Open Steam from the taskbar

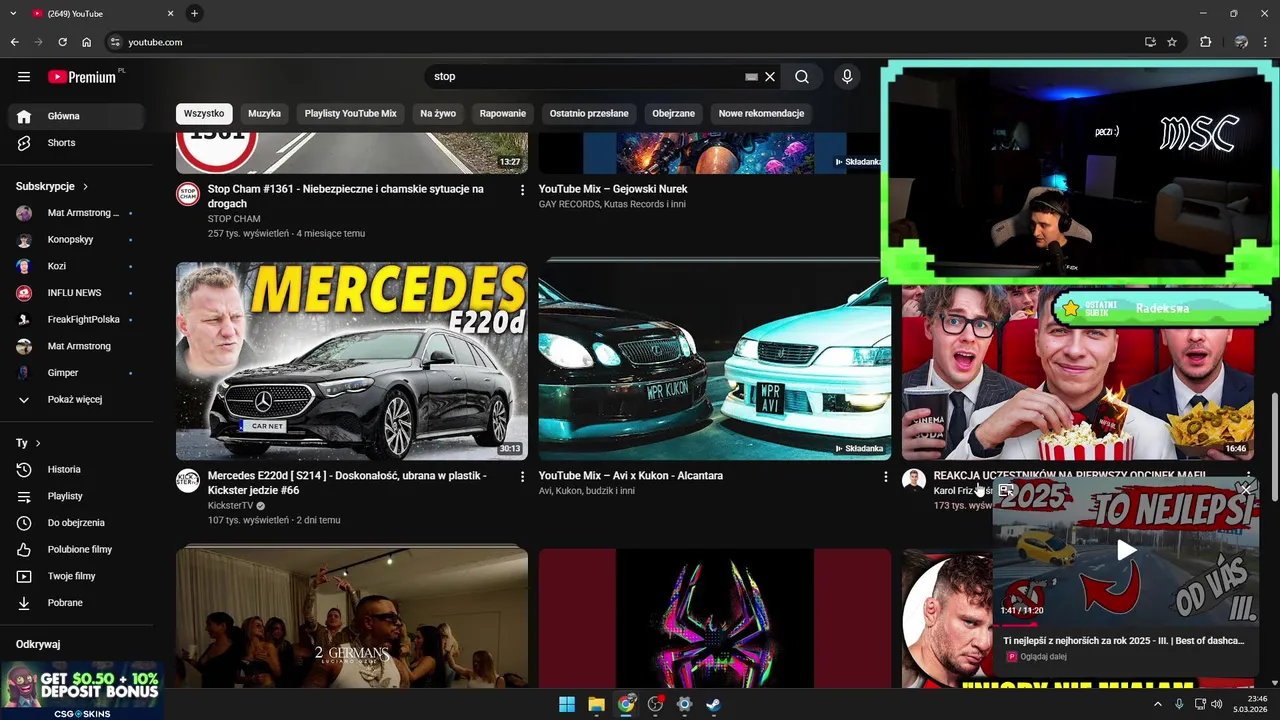(x=713, y=704)
